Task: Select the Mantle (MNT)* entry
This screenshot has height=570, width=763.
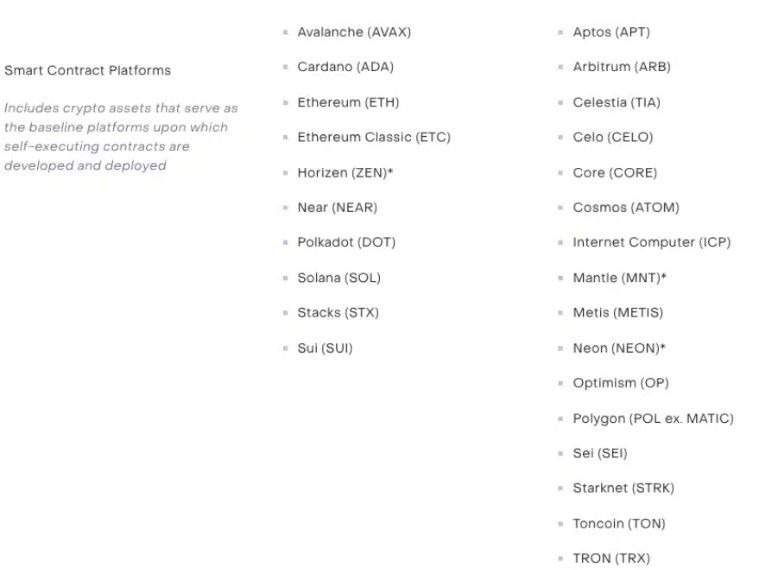Action: [x=619, y=277]
